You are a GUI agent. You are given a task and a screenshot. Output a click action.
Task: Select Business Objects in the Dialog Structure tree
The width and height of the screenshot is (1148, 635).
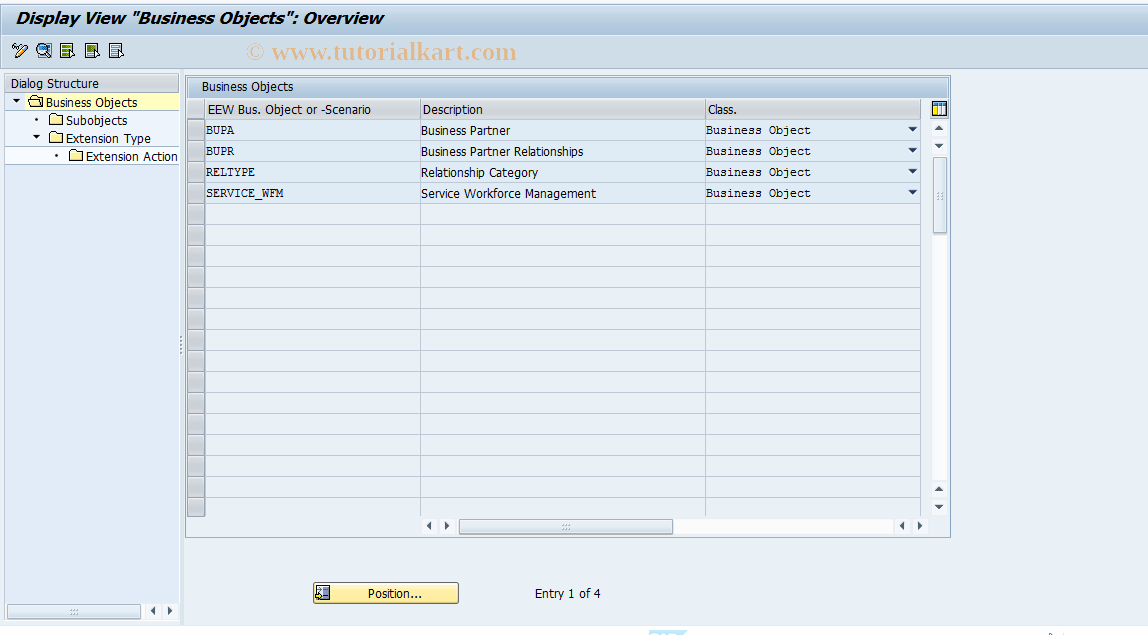92,103
